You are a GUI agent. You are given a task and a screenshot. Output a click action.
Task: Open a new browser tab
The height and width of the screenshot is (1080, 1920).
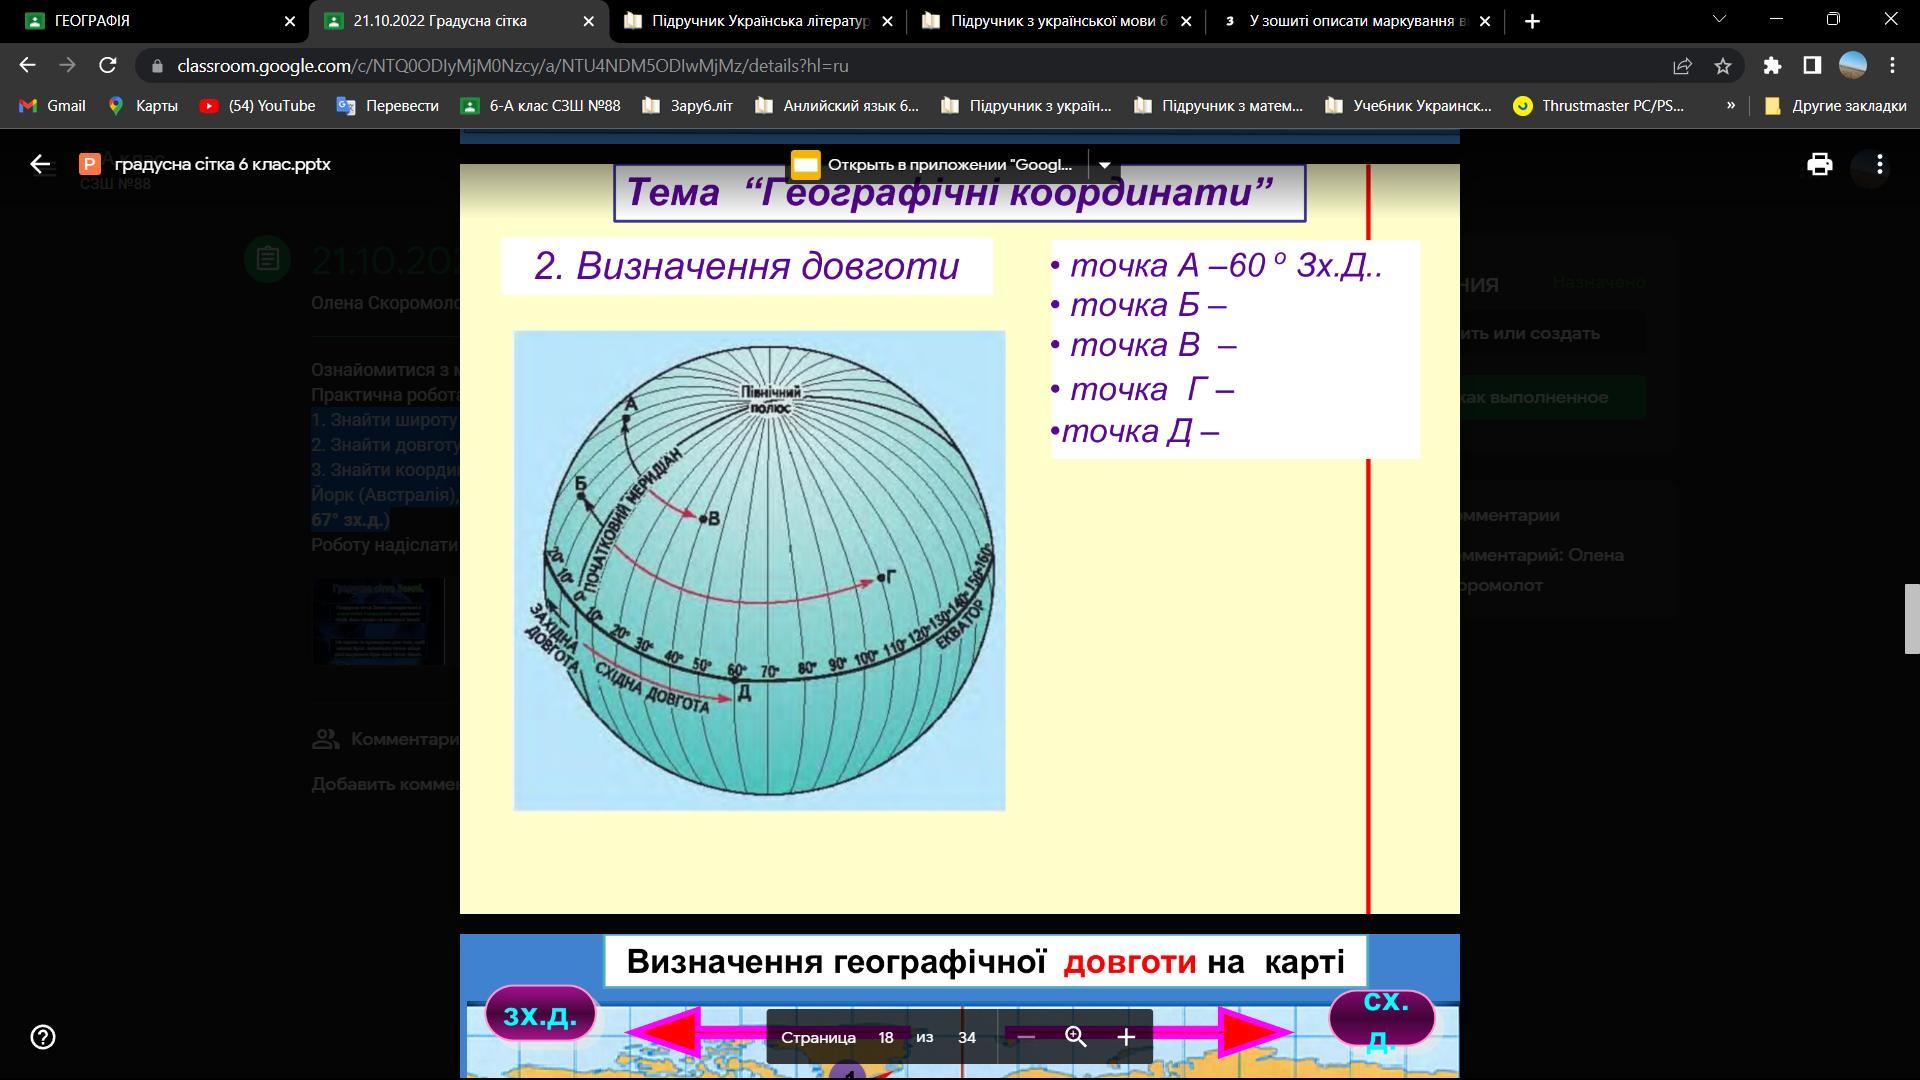point(1532,21)
